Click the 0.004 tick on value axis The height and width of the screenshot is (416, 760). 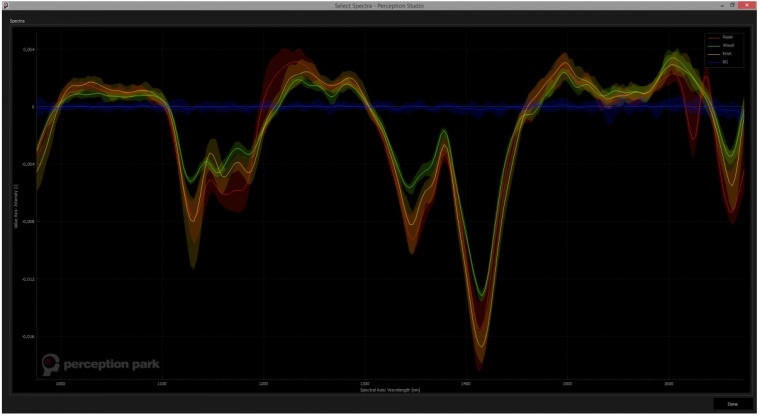(28, 49)
